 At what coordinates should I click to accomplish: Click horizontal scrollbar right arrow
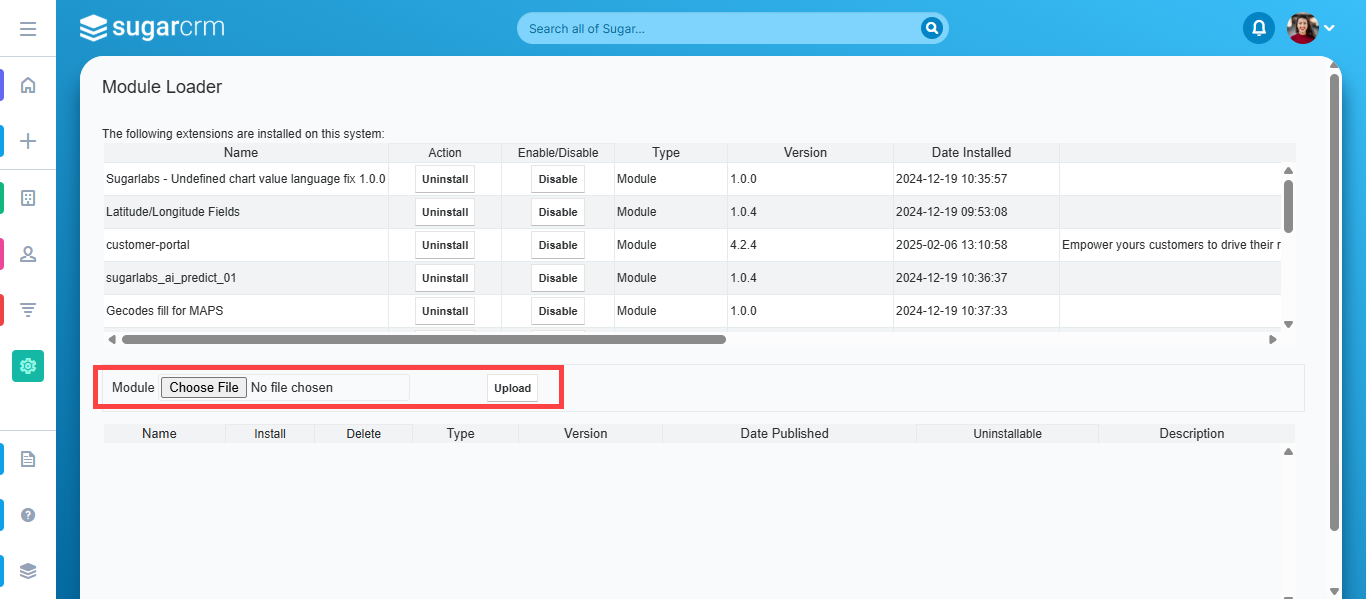tap(1273, 340)
